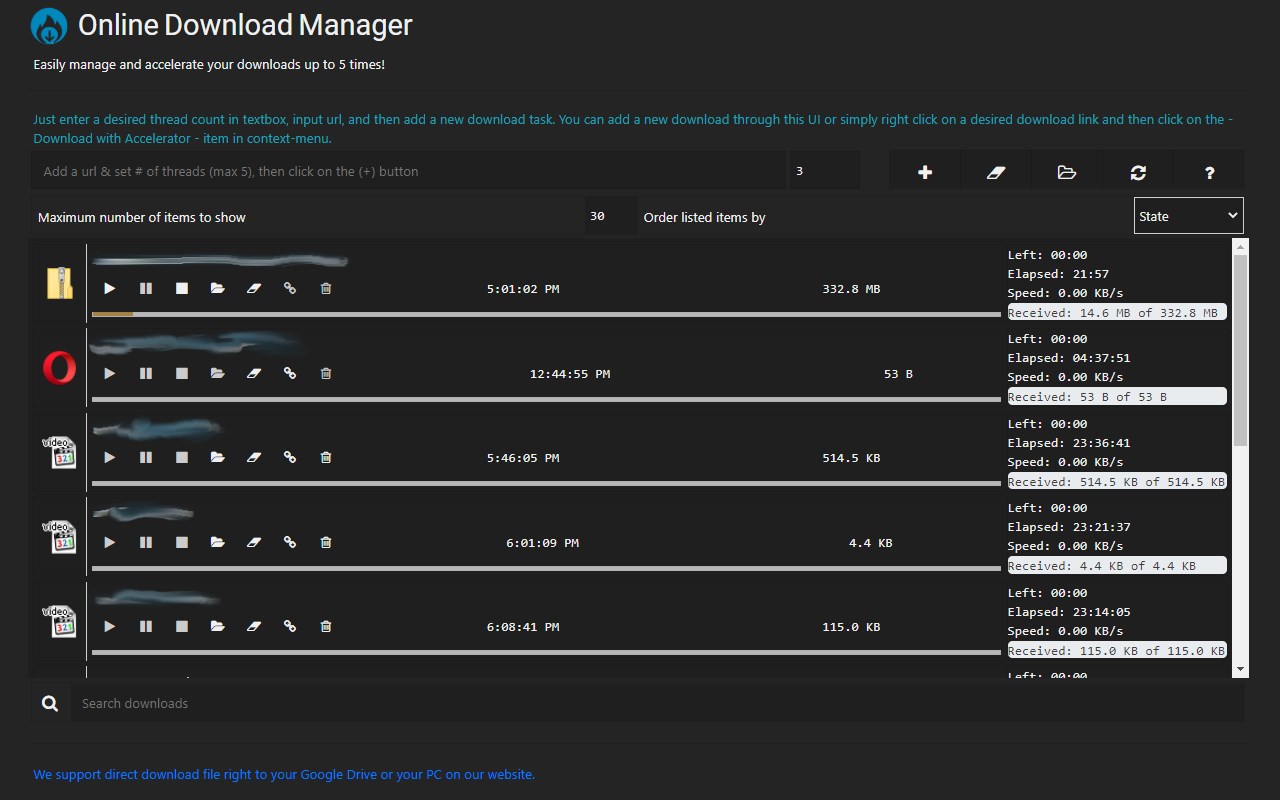
Task: Click the plus button to add download
Action: coord(925,172)
